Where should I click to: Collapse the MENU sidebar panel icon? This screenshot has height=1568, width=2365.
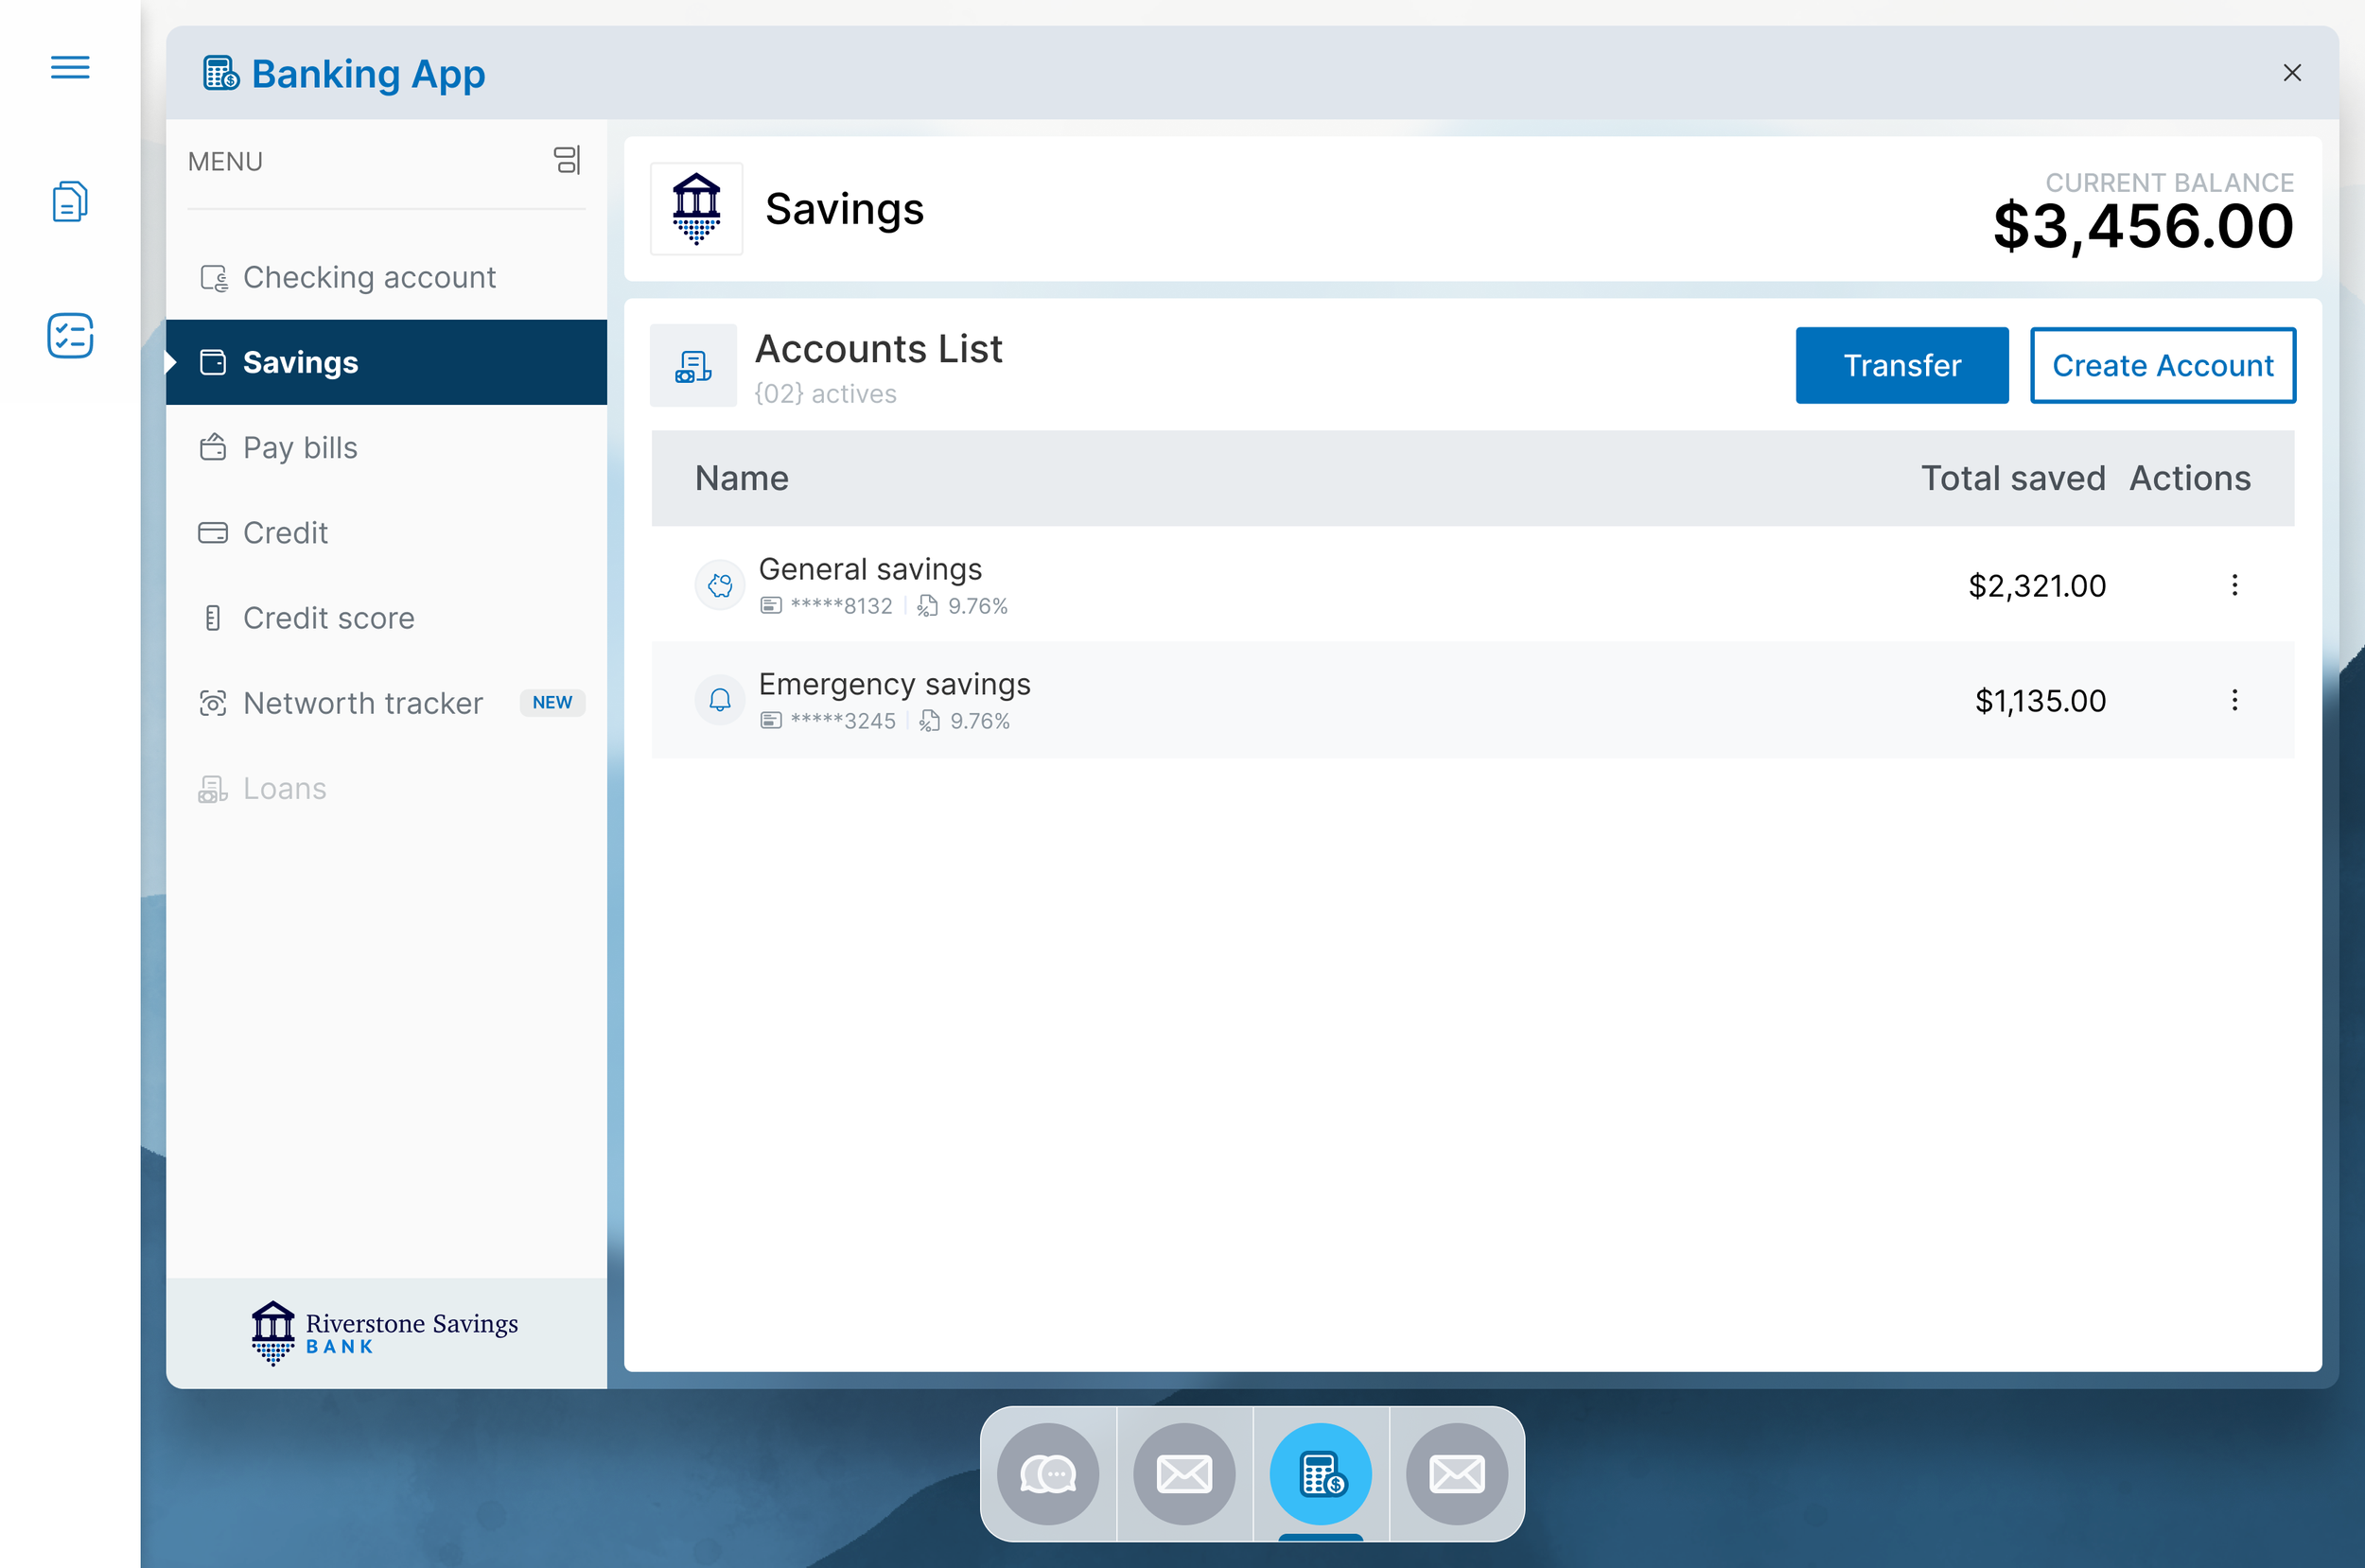(566, 160)
